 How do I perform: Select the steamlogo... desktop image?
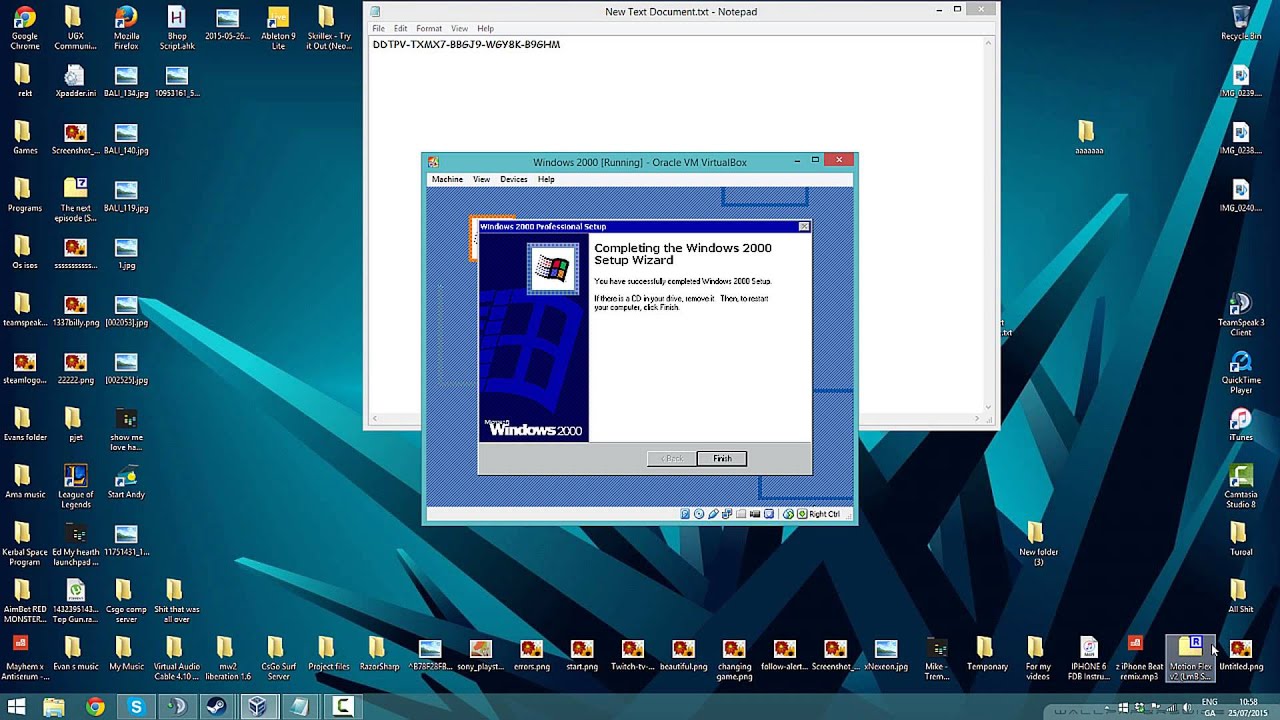point(24,368)
